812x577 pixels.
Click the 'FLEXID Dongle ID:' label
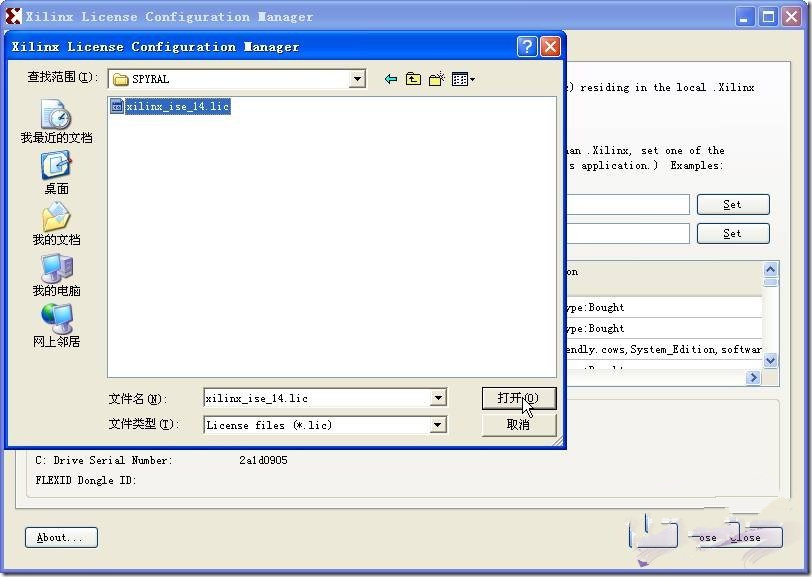tap(86, 480)
